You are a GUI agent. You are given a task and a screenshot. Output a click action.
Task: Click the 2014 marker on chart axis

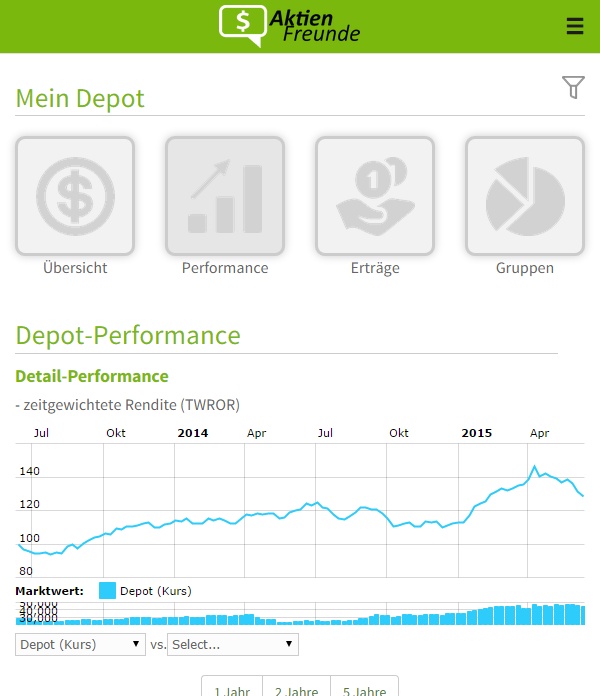tap(193, 433)
